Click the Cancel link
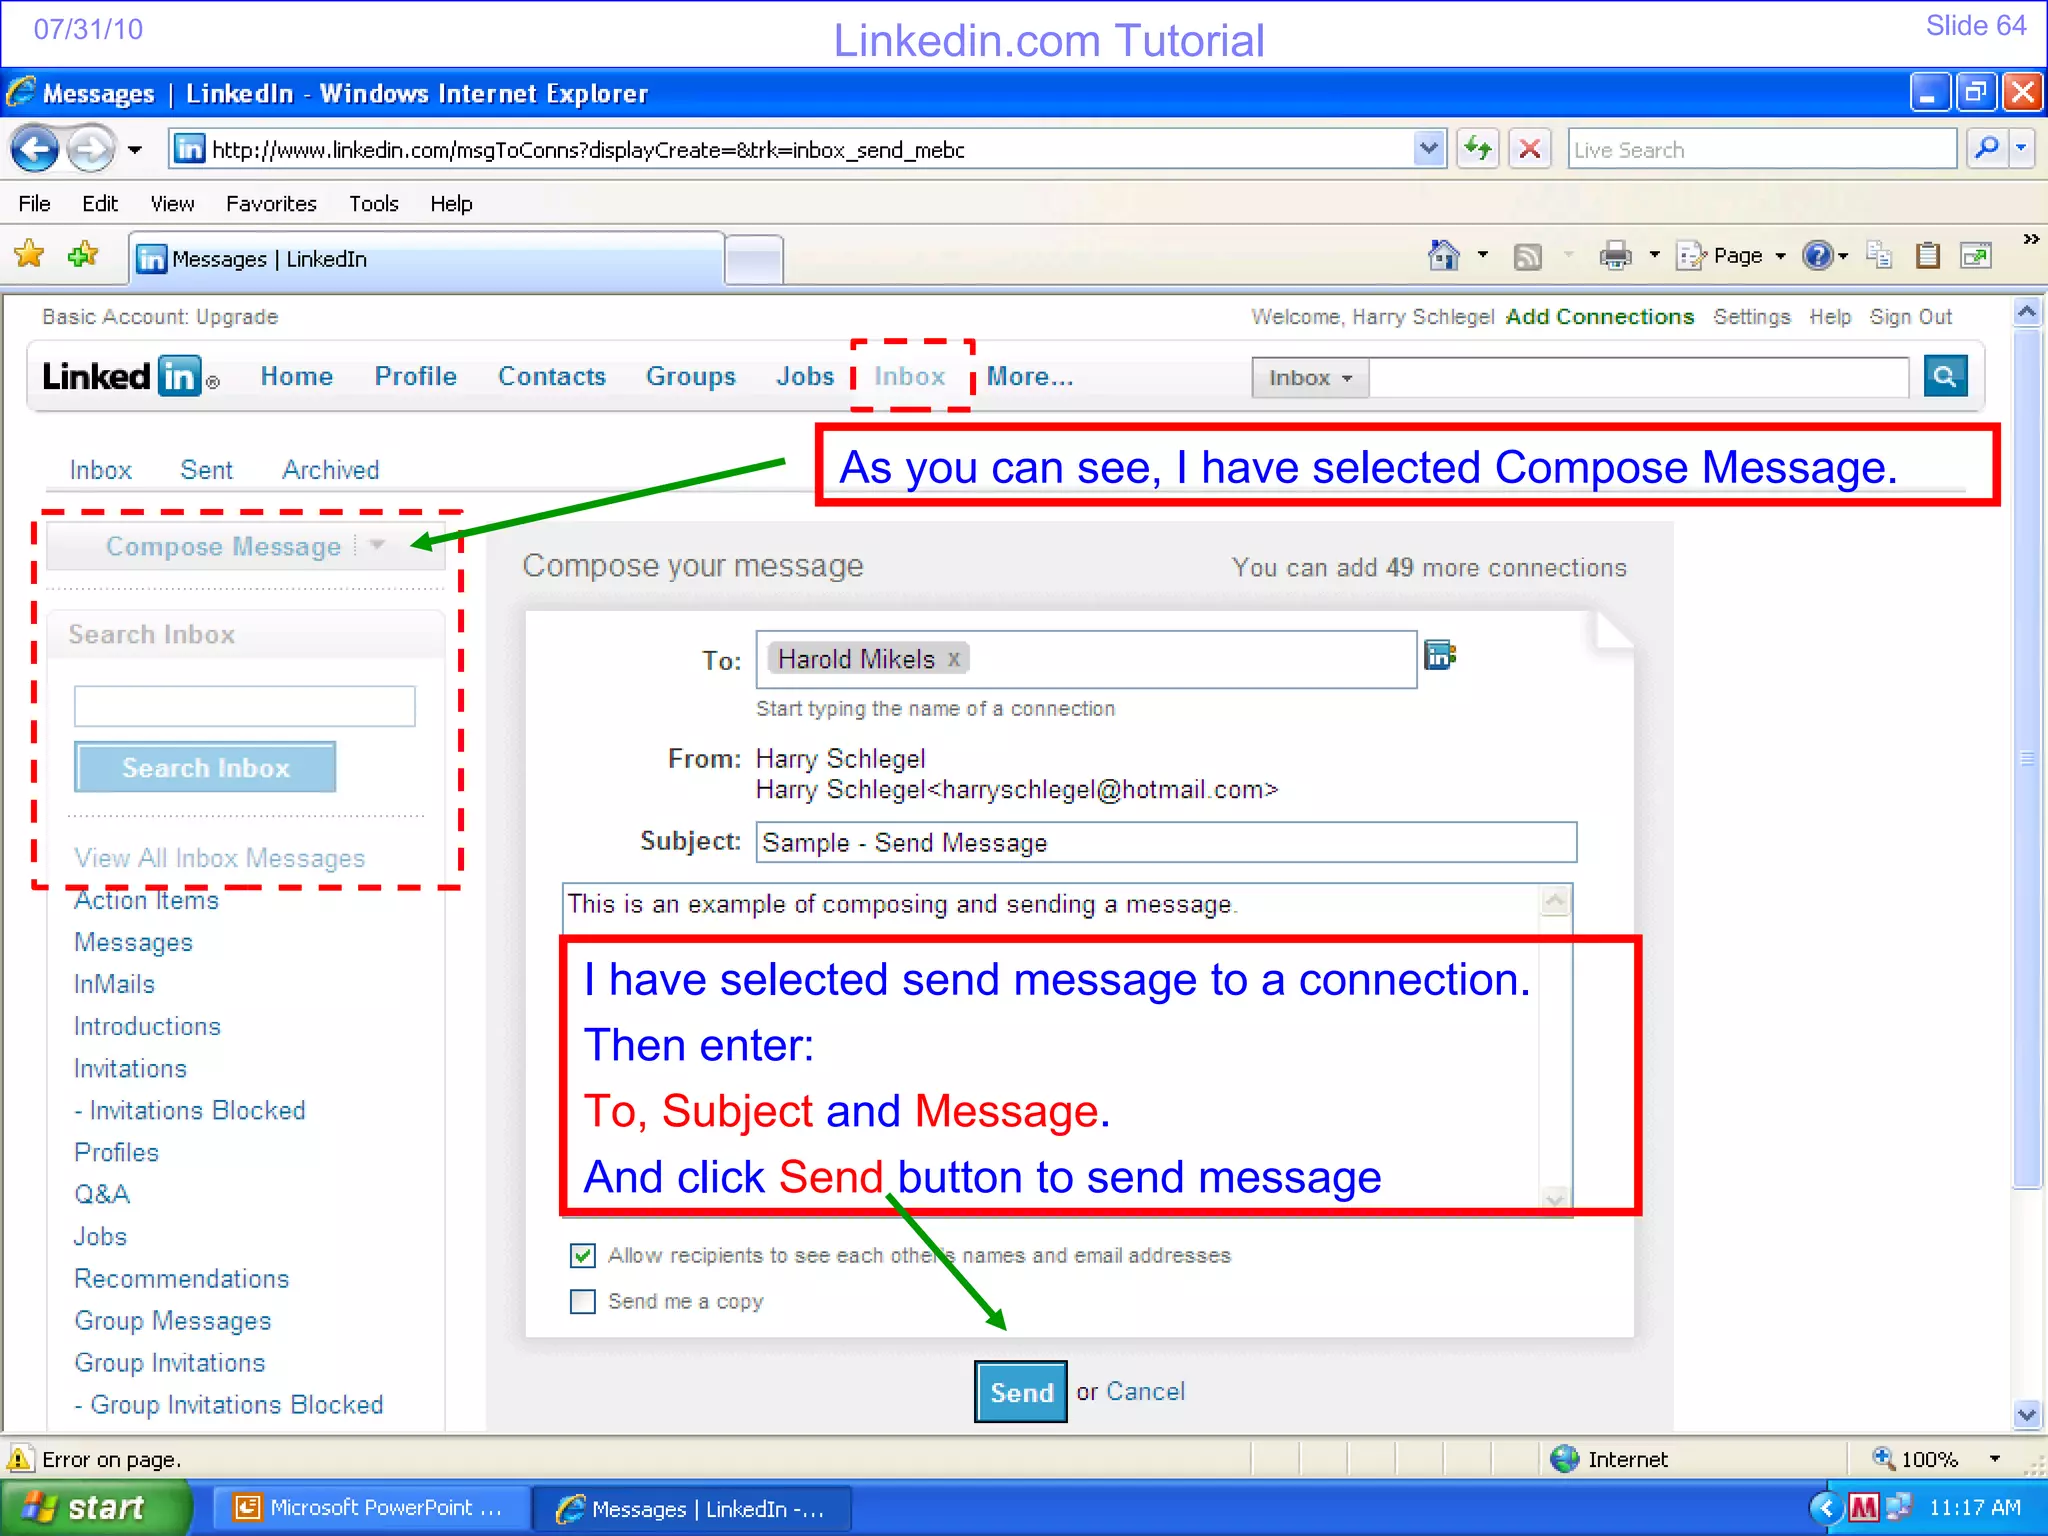This screenshot has width=2048, height=1536. [x=1145, y=1391]
